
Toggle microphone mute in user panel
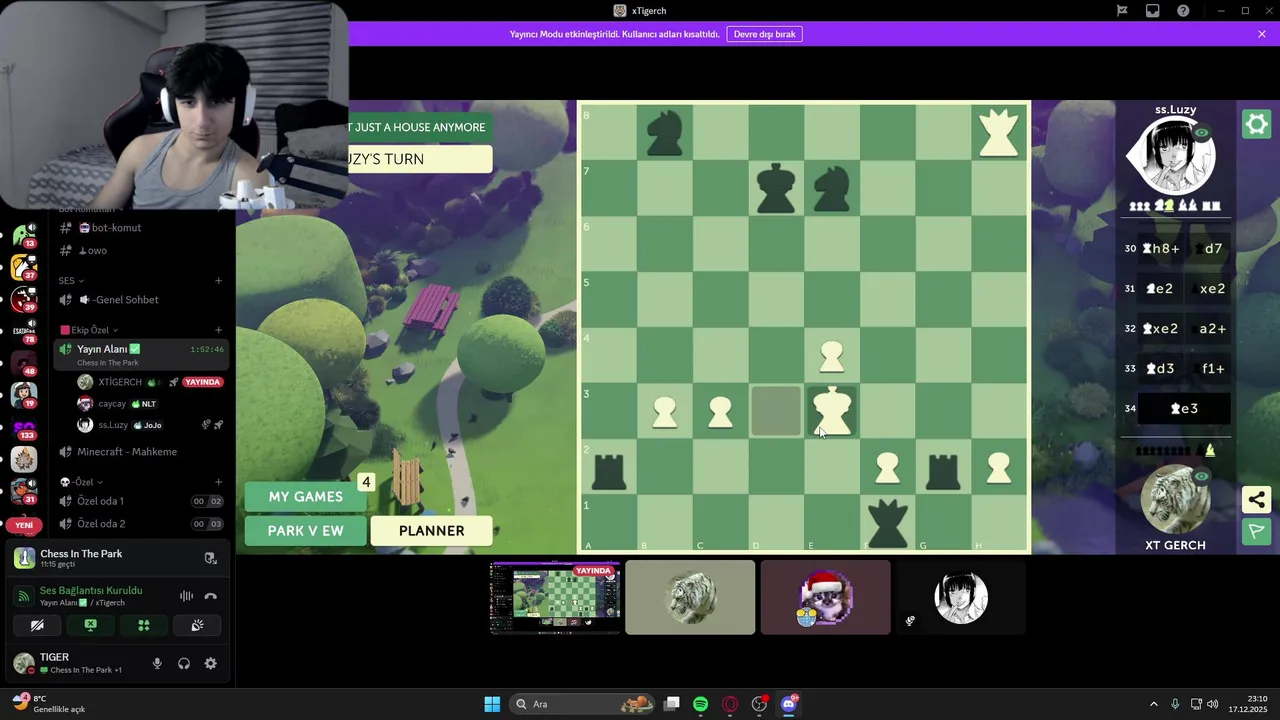point(157,663)
